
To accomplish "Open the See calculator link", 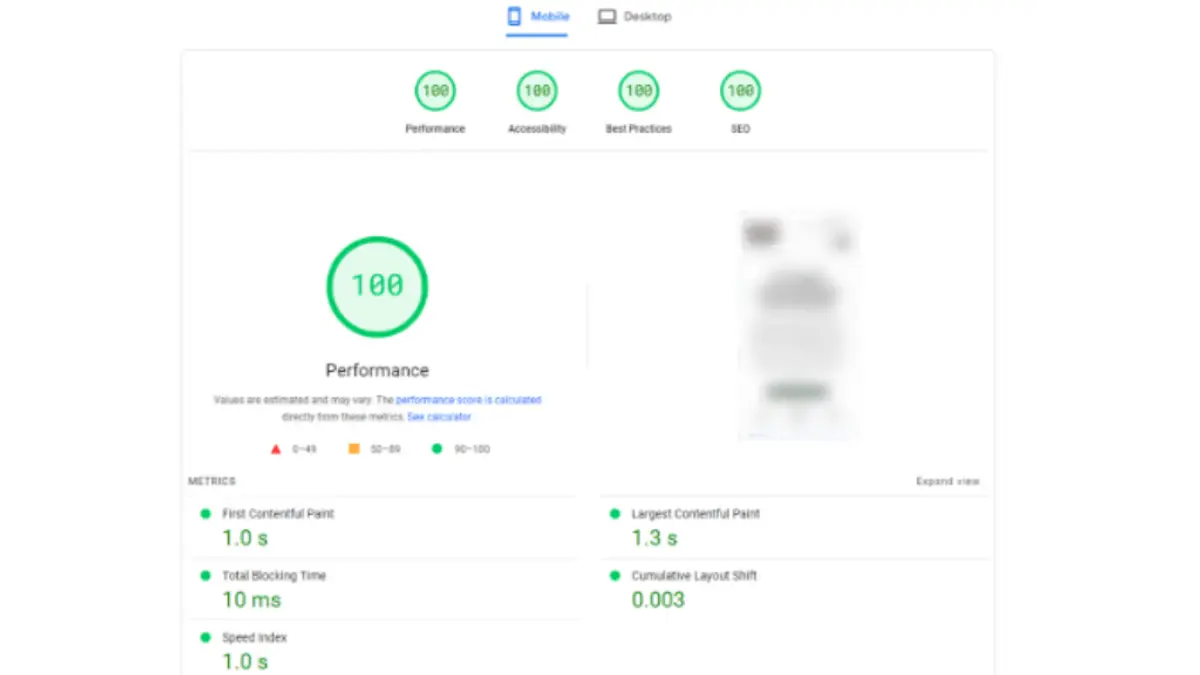I will tap(440, 417).
